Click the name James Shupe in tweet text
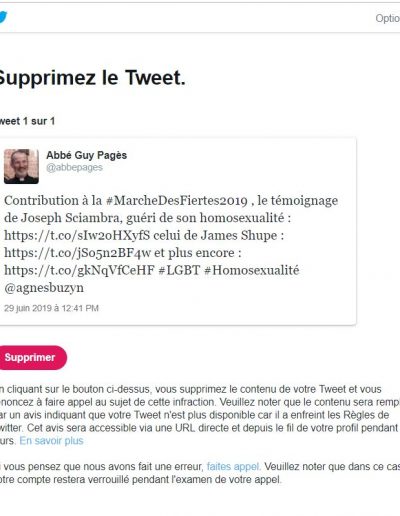 [x=239, y=235]
